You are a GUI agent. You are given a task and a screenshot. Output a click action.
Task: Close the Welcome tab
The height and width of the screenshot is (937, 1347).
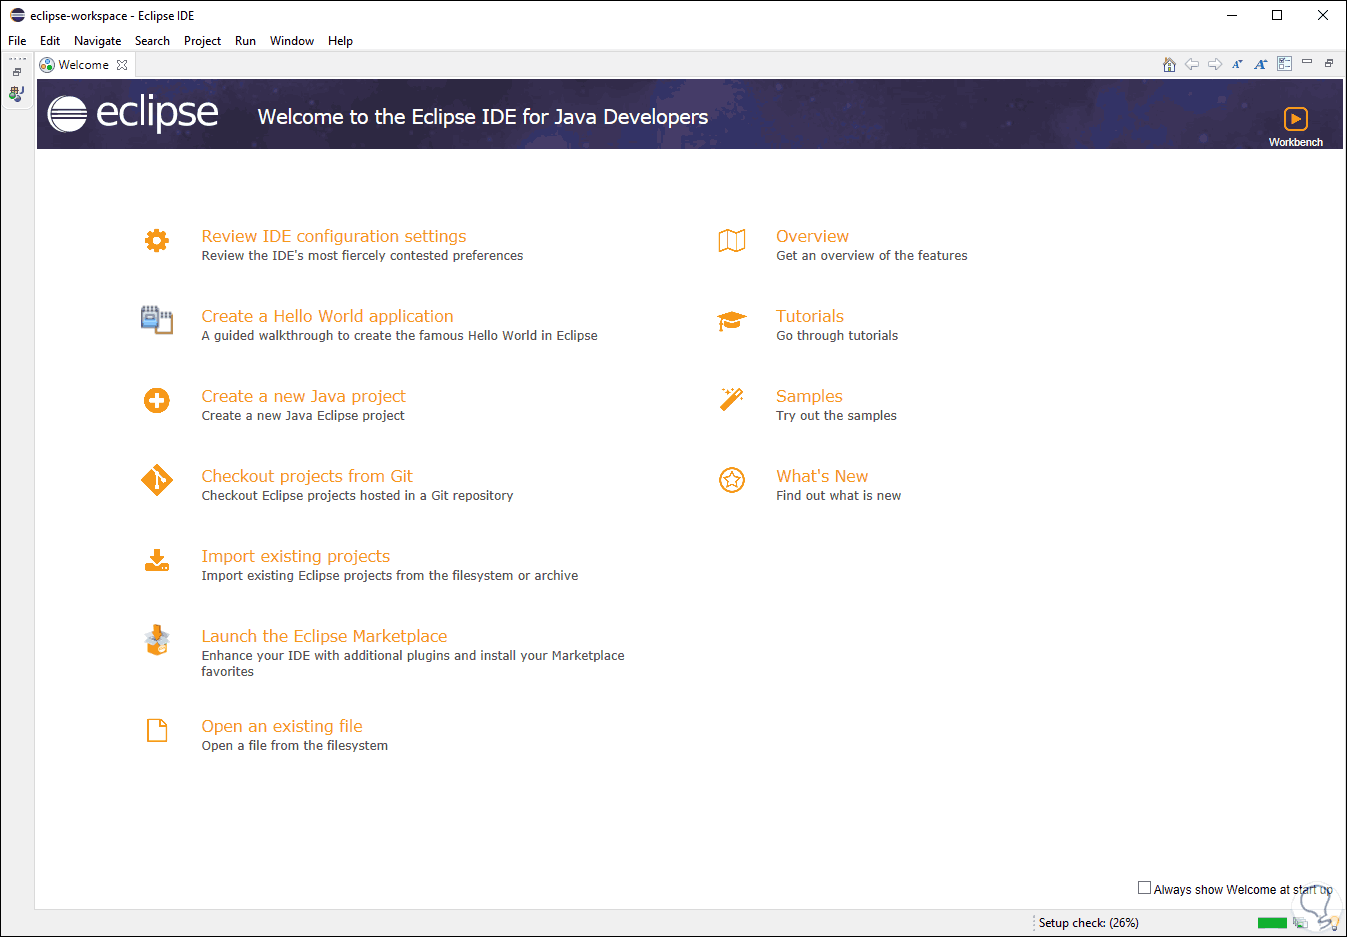122,65
